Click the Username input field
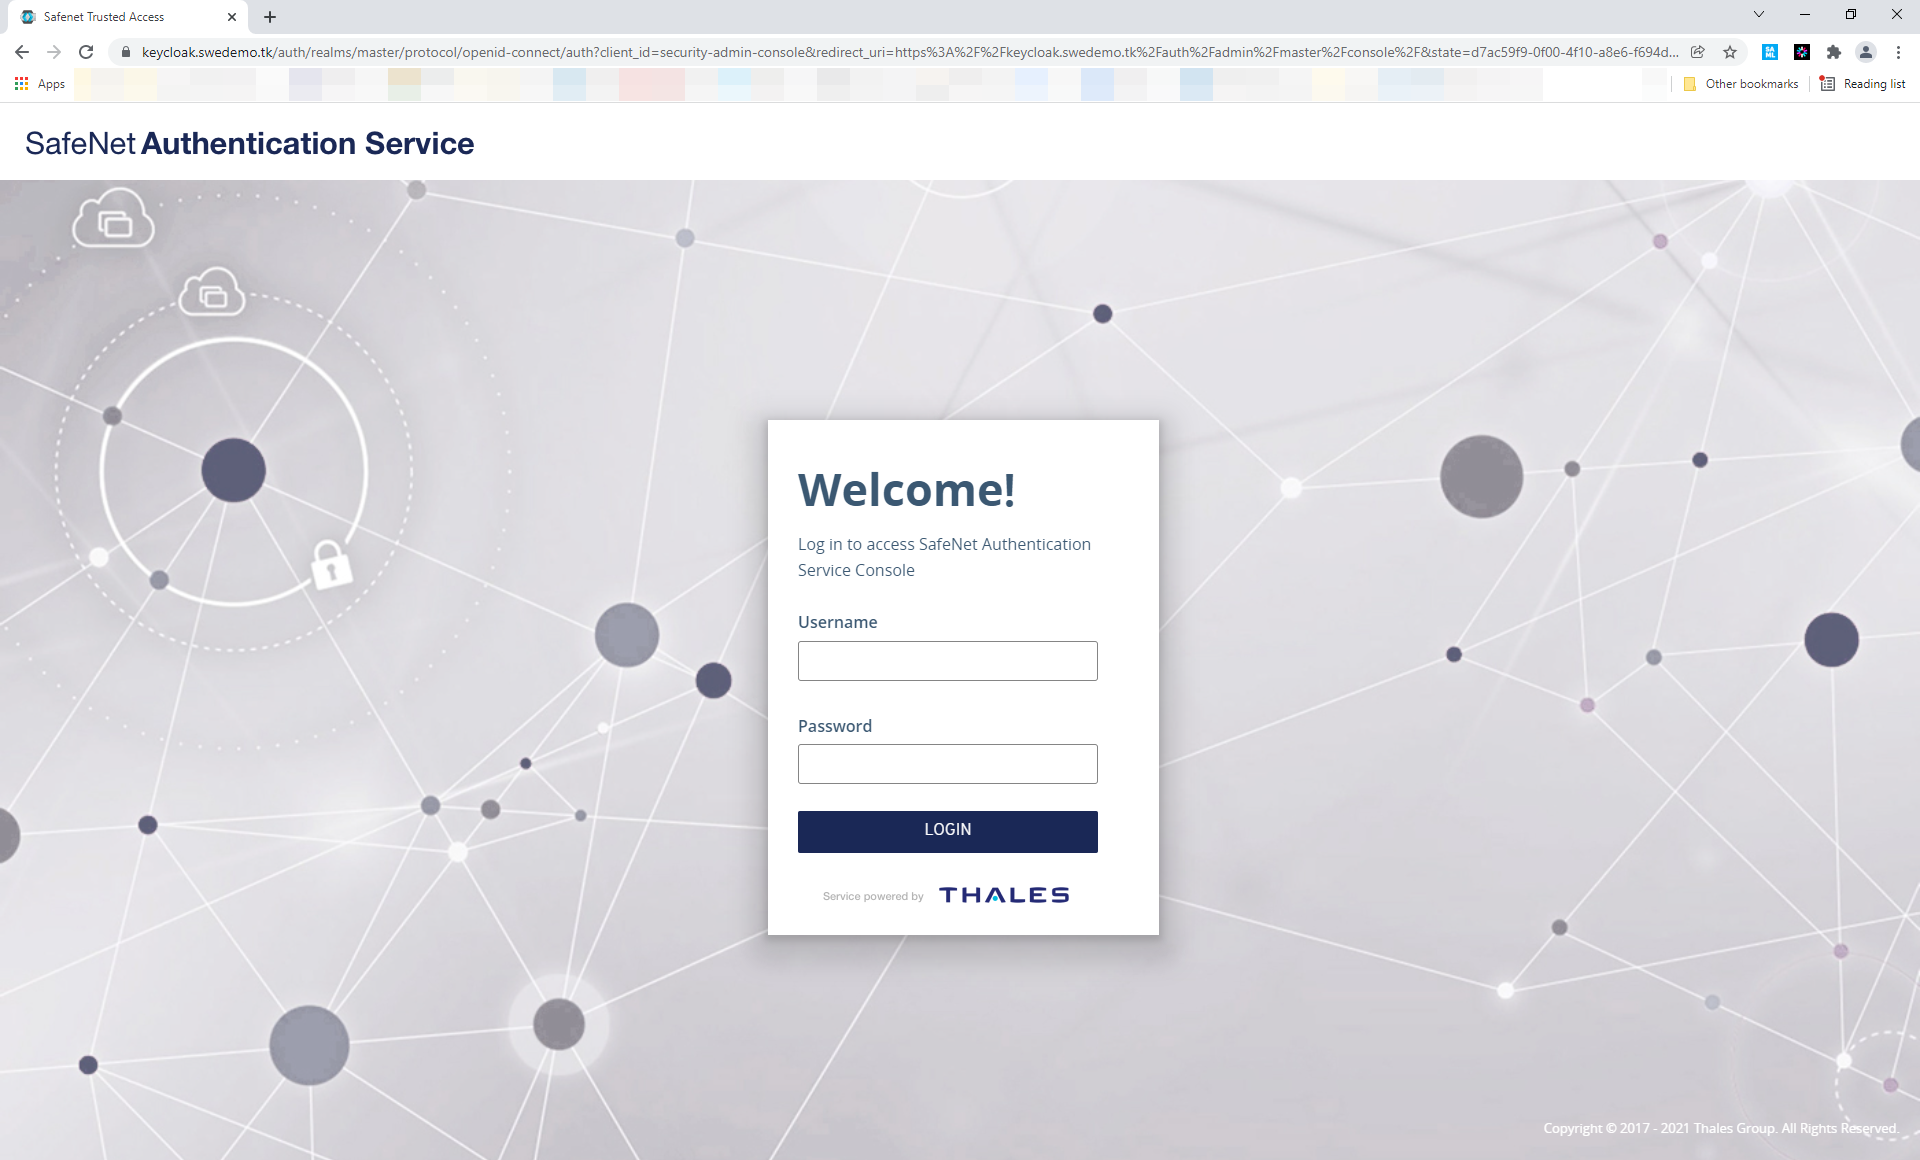Screen dimensions: 1920x1160 point(947,661)
